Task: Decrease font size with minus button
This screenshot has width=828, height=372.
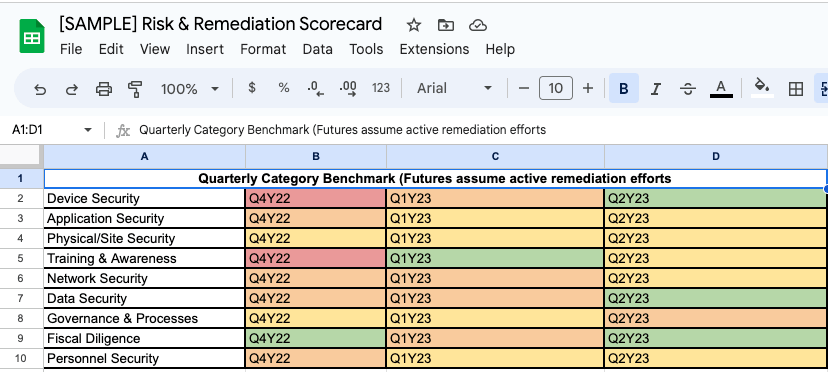Action: pyautogui.click(x=524, y=88)
